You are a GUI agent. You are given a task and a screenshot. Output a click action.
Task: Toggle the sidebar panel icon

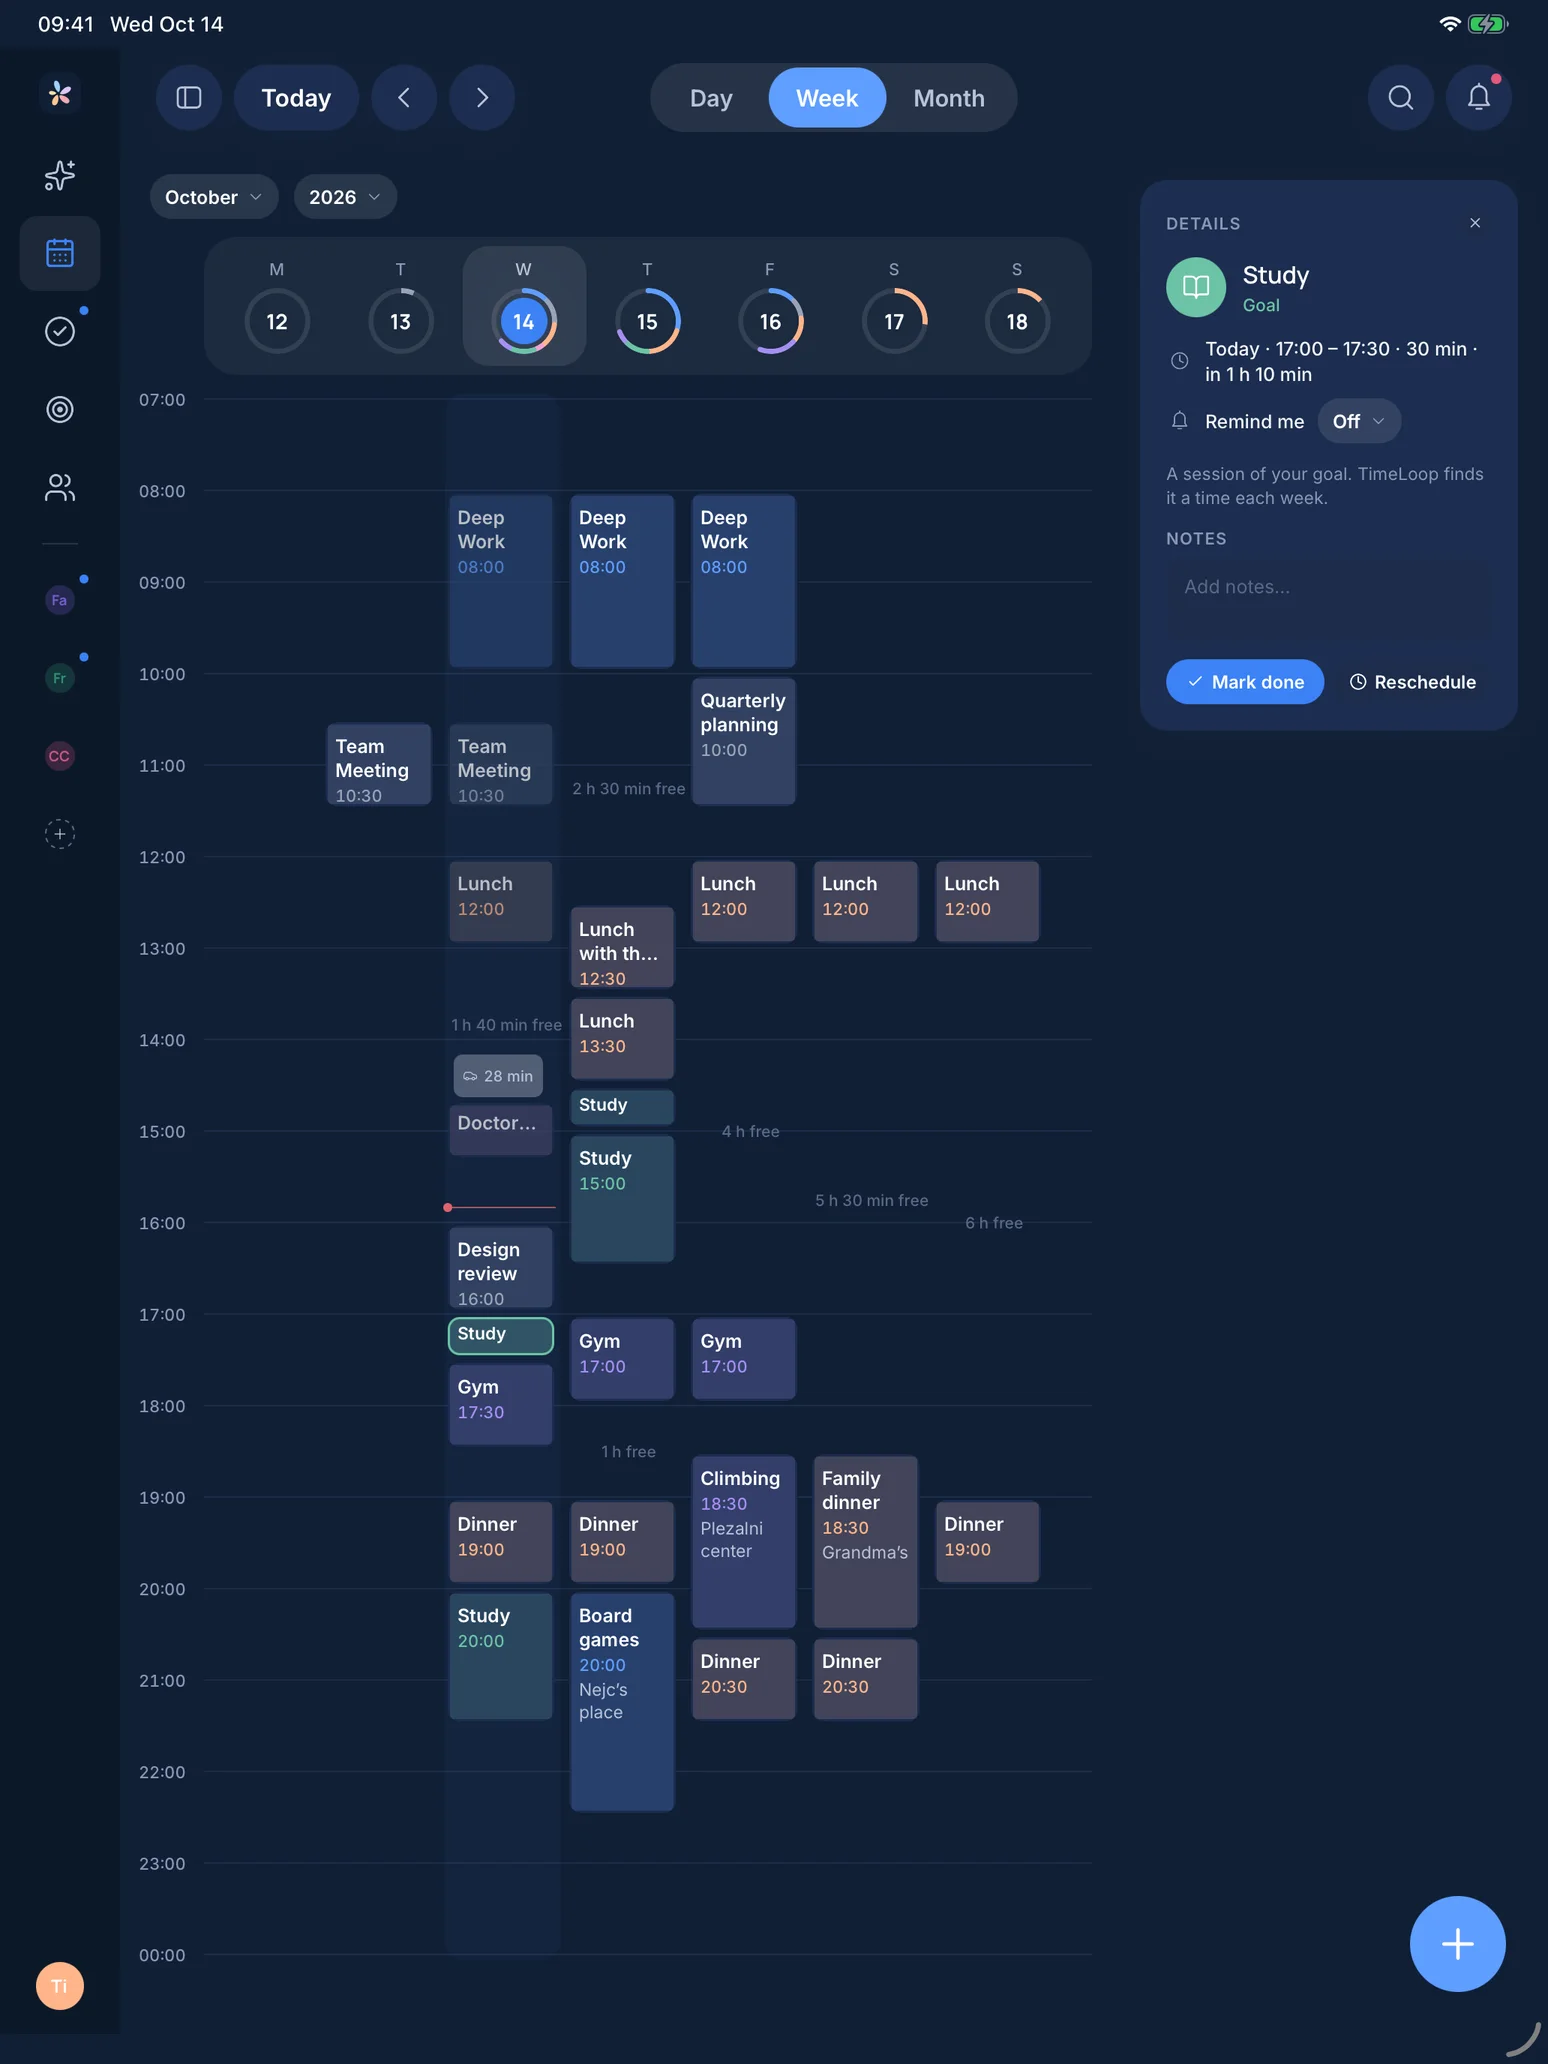click(x=189, y=98)
